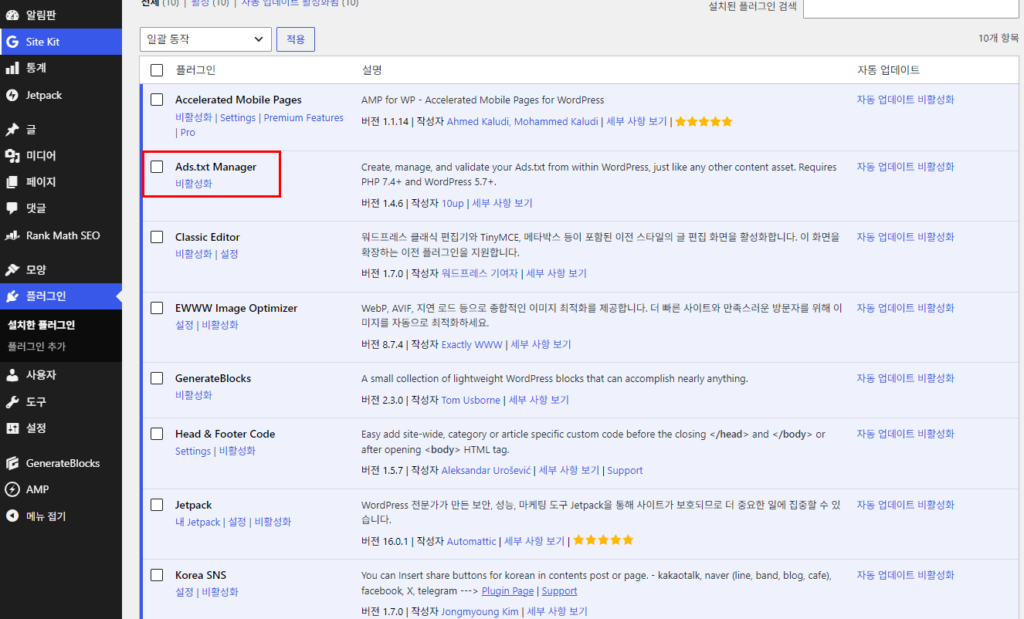Click author link Aleksandar Urošević
The image size is (1024, 619).
(x=486, y=470)
